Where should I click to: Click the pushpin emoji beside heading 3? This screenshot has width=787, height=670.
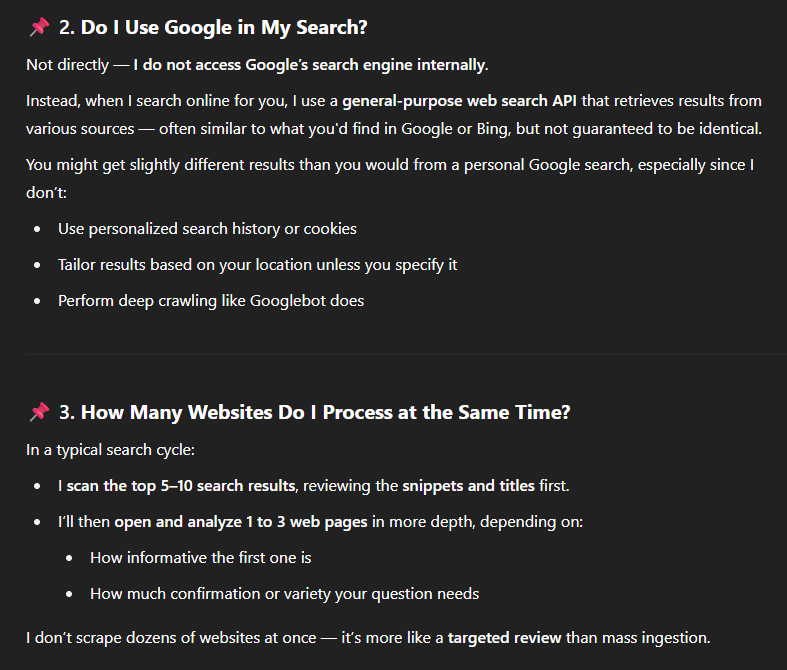point(39,412)
